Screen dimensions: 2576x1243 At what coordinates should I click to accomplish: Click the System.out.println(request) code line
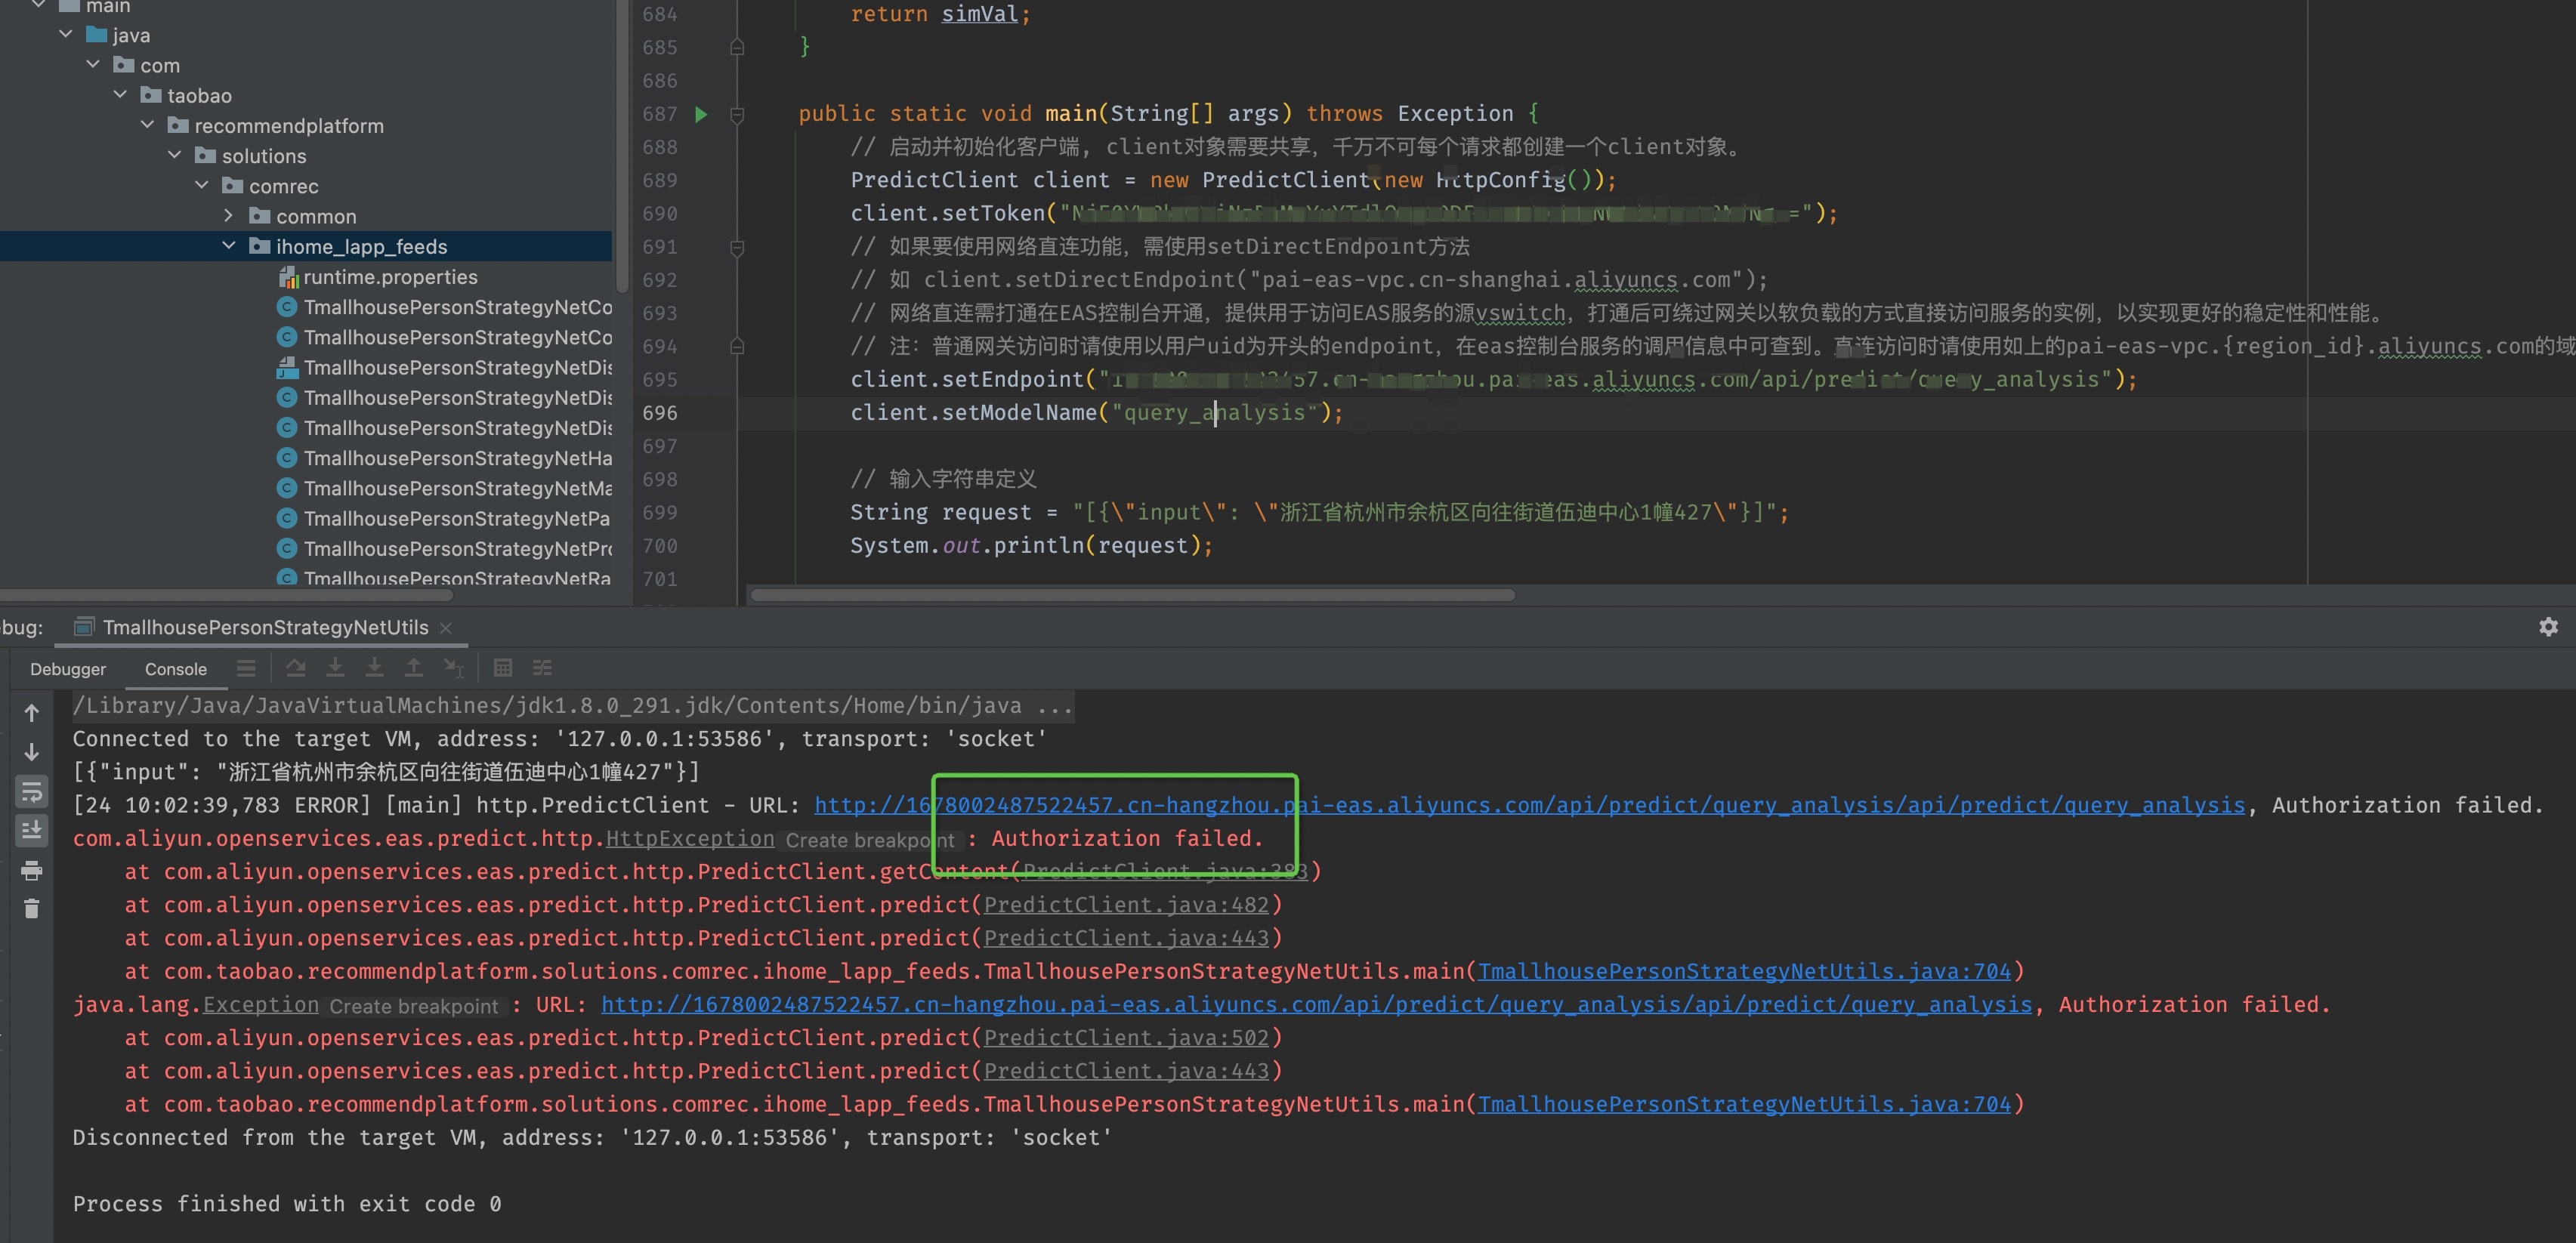pos(1031,546)
